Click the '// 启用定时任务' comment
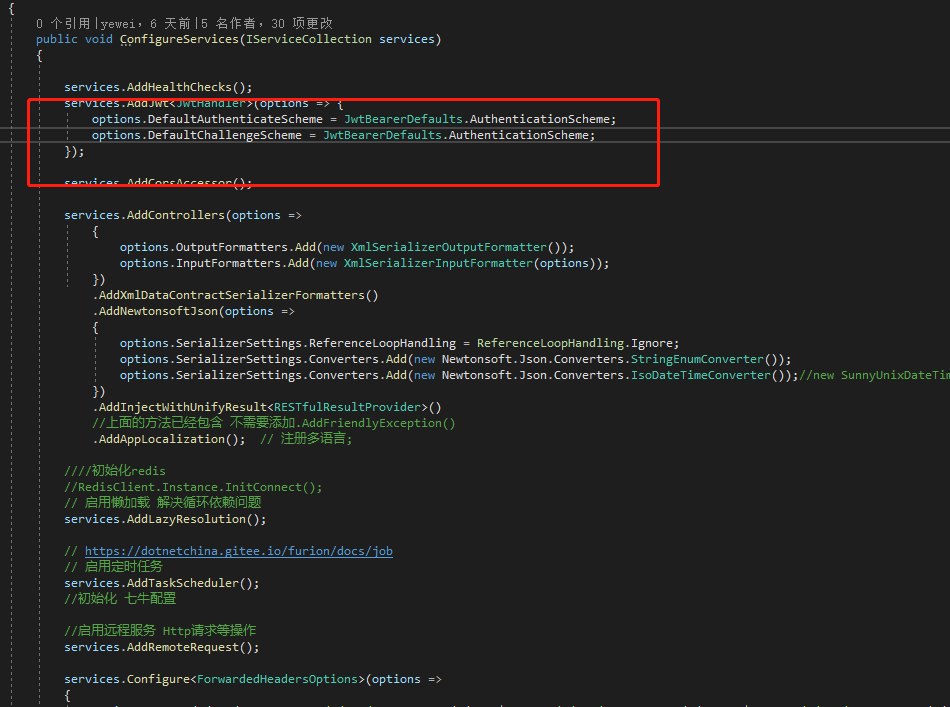 113,566
